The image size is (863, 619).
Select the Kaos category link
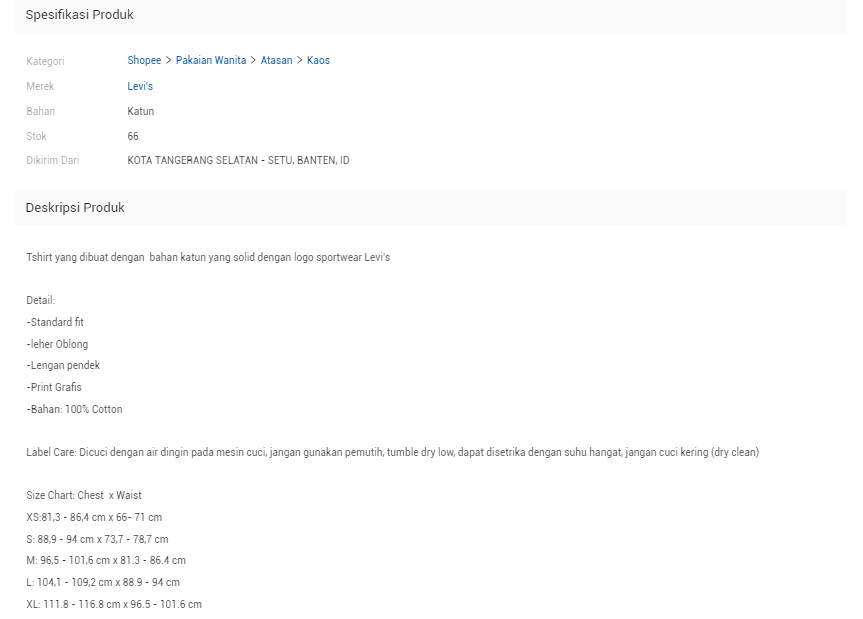pyautogui.click(x=318, y=61)
